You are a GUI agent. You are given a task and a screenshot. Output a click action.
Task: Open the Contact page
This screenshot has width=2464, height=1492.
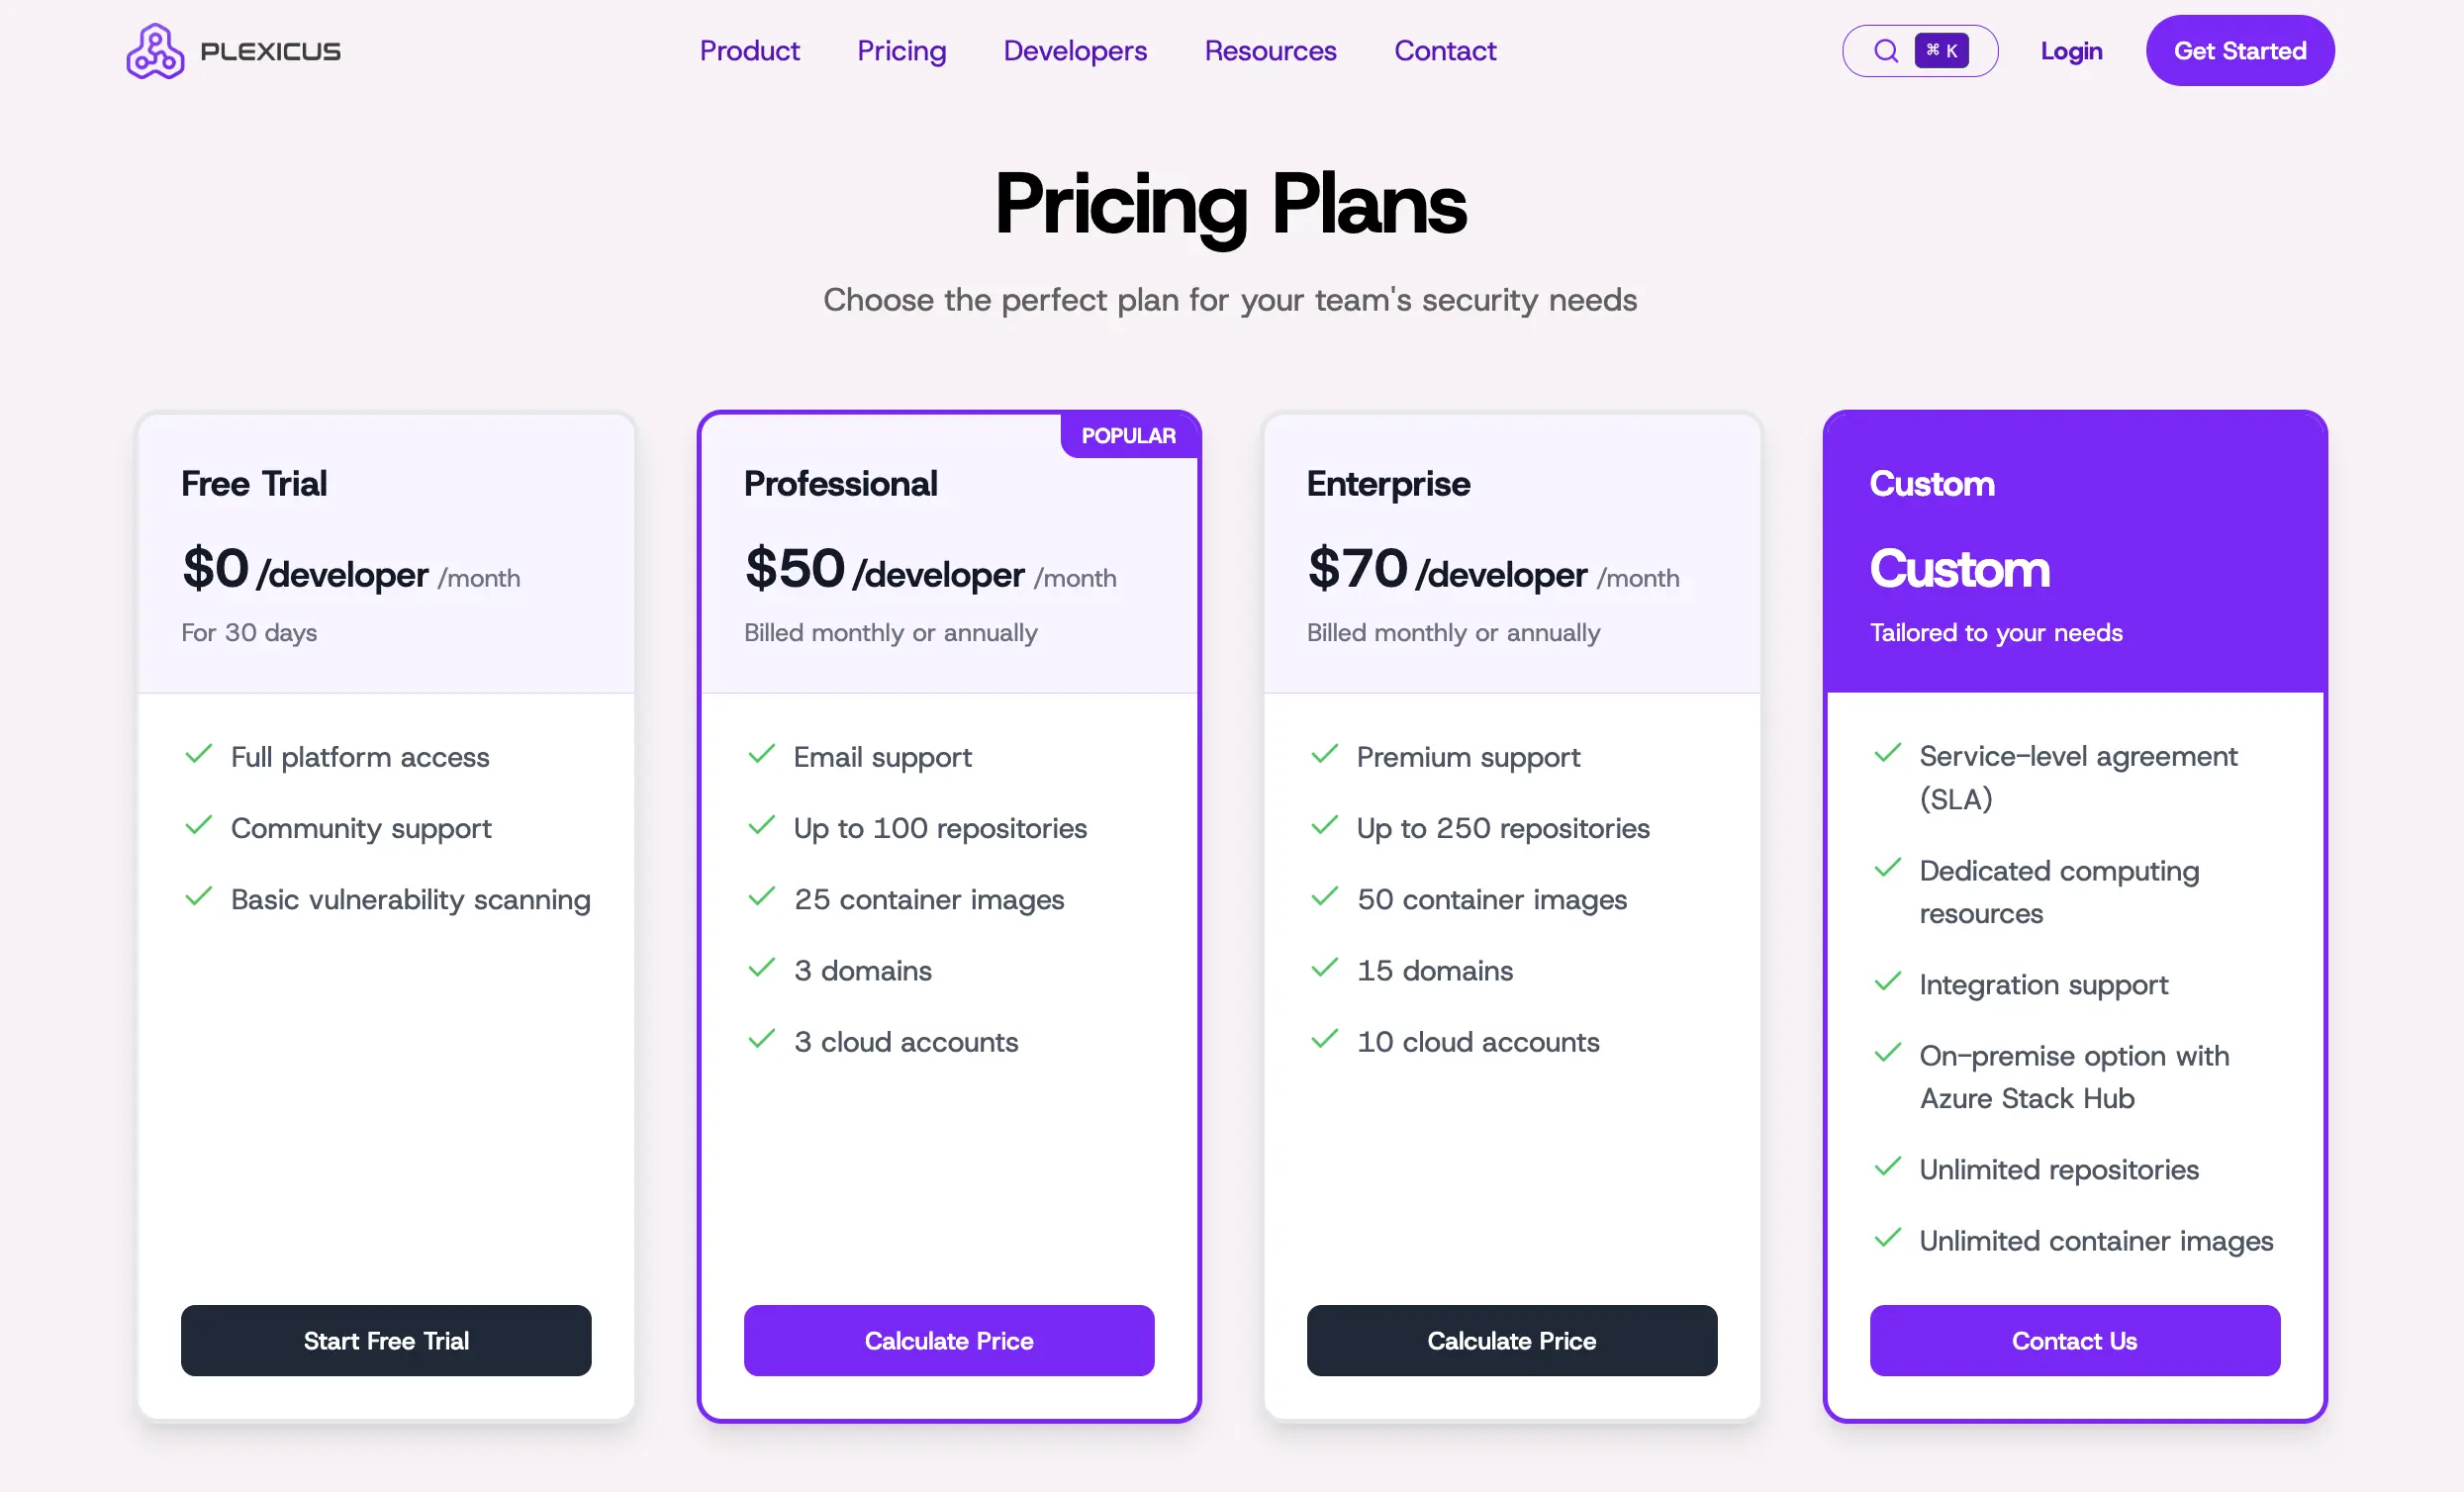click(x=1445, y=50)
